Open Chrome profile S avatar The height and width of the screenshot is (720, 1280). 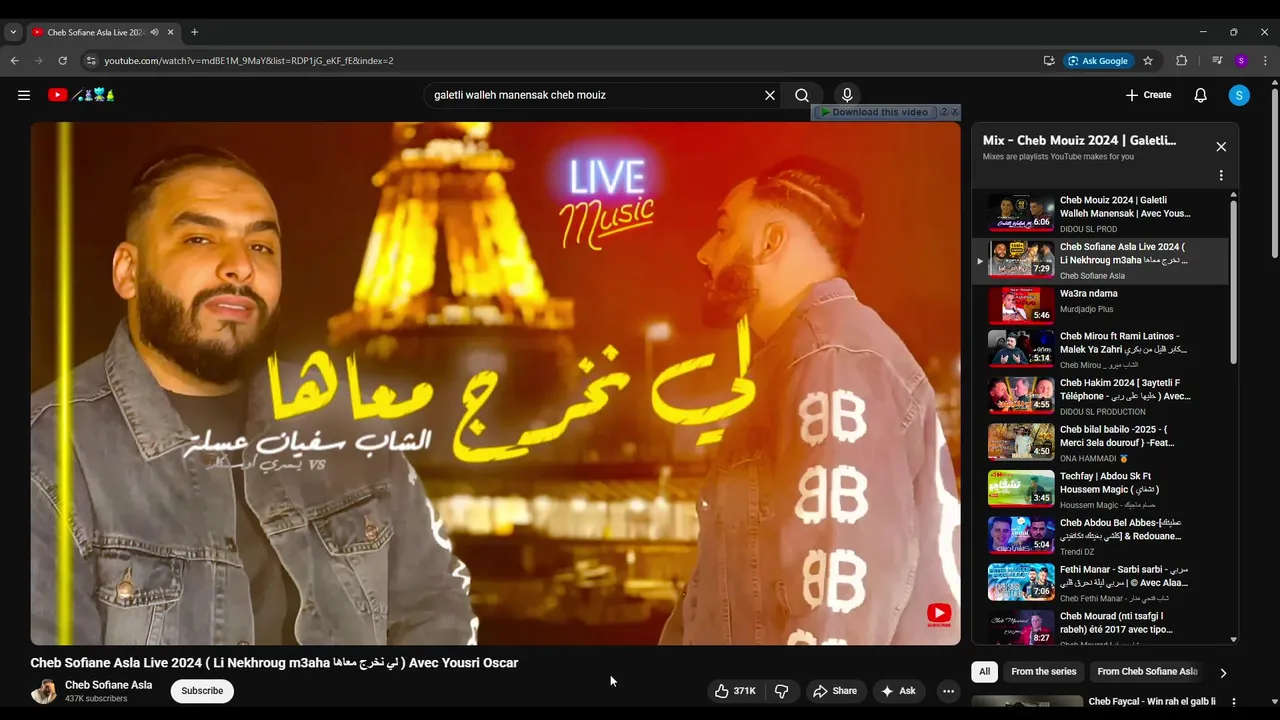point(1241,61)
